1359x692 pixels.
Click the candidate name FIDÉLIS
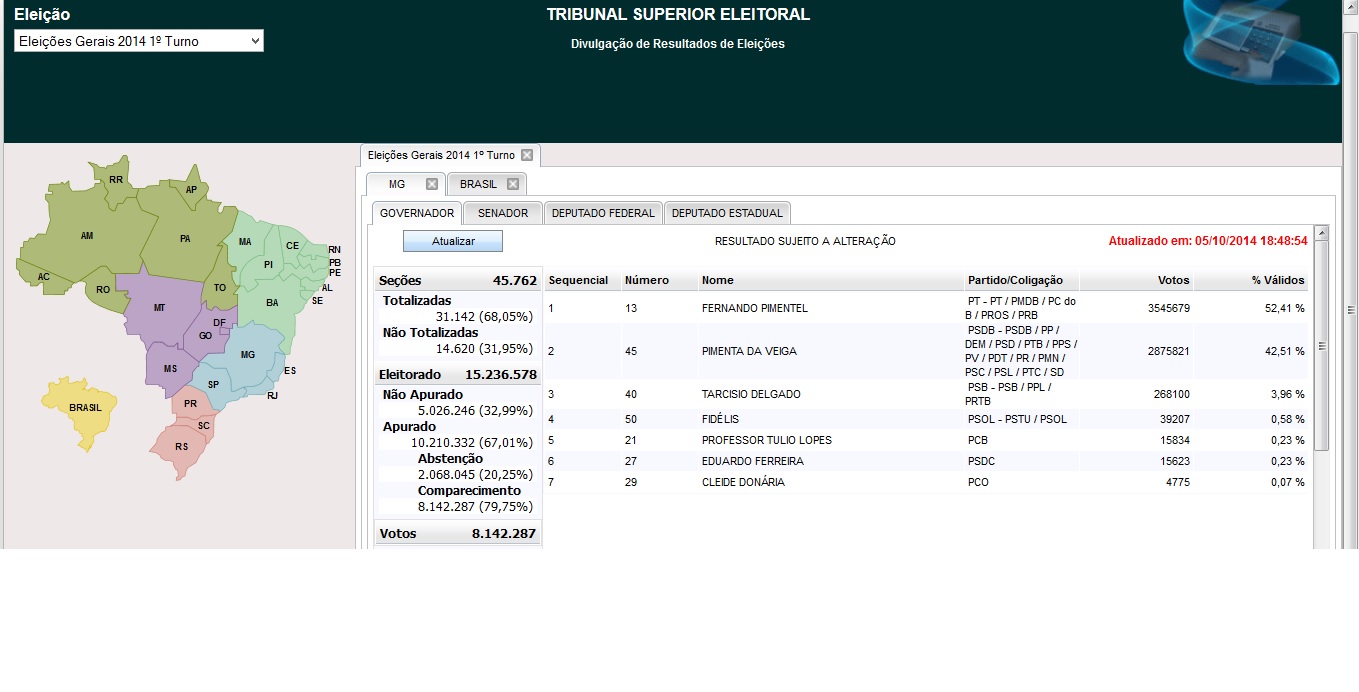pos(720,419)
